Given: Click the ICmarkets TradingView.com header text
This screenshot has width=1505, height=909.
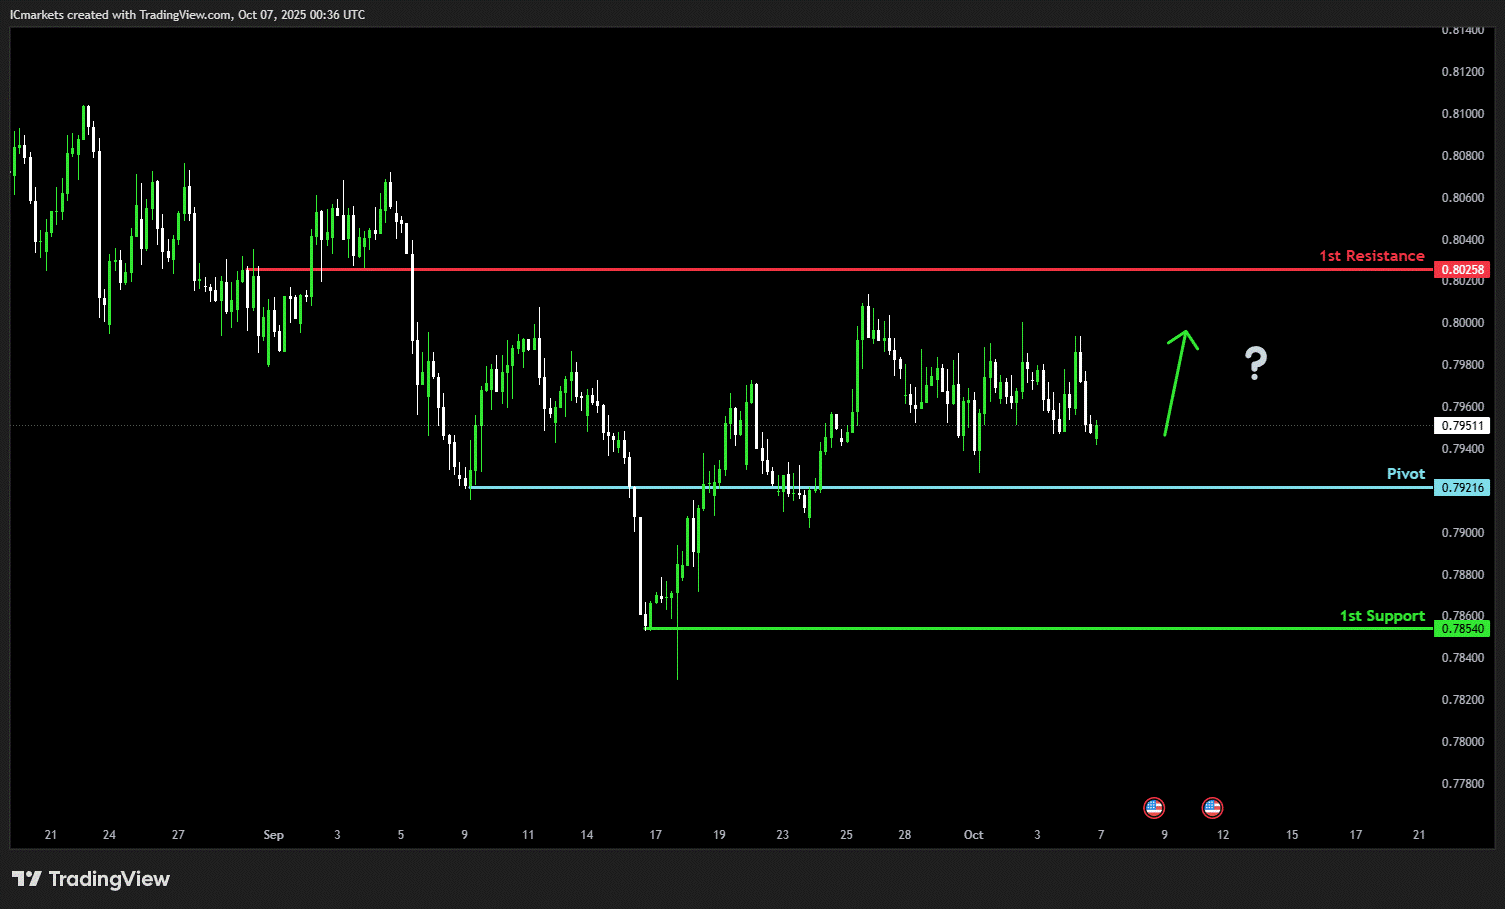Looking at the screenshot, I should pos(187,15).
